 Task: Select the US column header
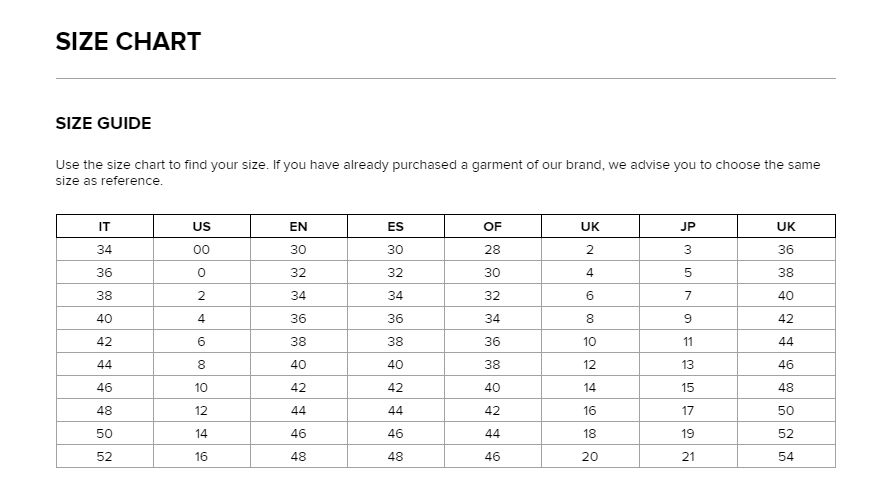coord(201,226)
